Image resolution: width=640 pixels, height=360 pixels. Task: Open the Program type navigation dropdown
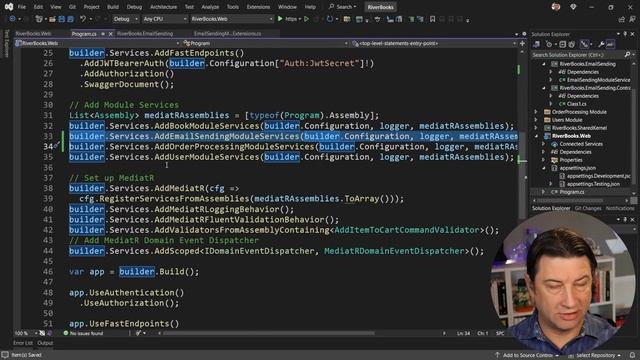(x=265, y=43)
